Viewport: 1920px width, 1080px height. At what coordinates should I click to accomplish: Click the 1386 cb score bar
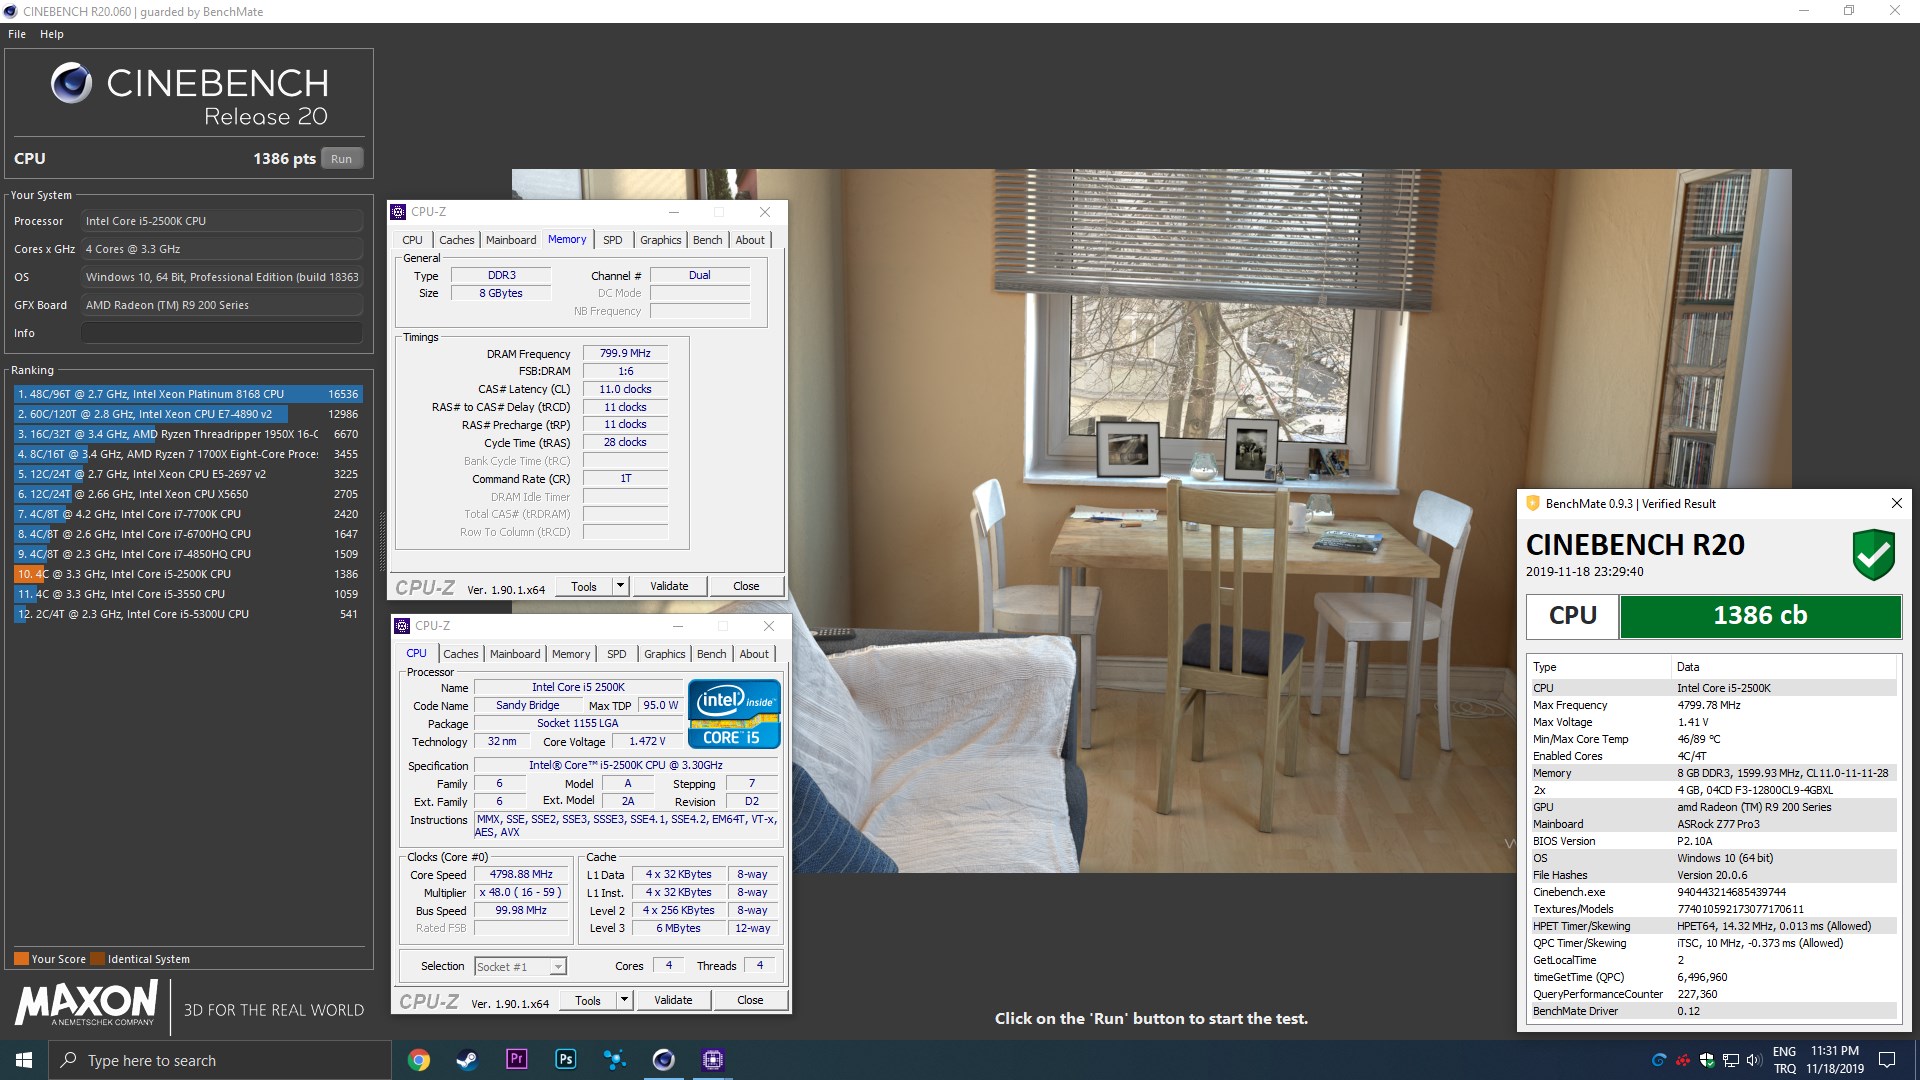[x=1760, y=616]
